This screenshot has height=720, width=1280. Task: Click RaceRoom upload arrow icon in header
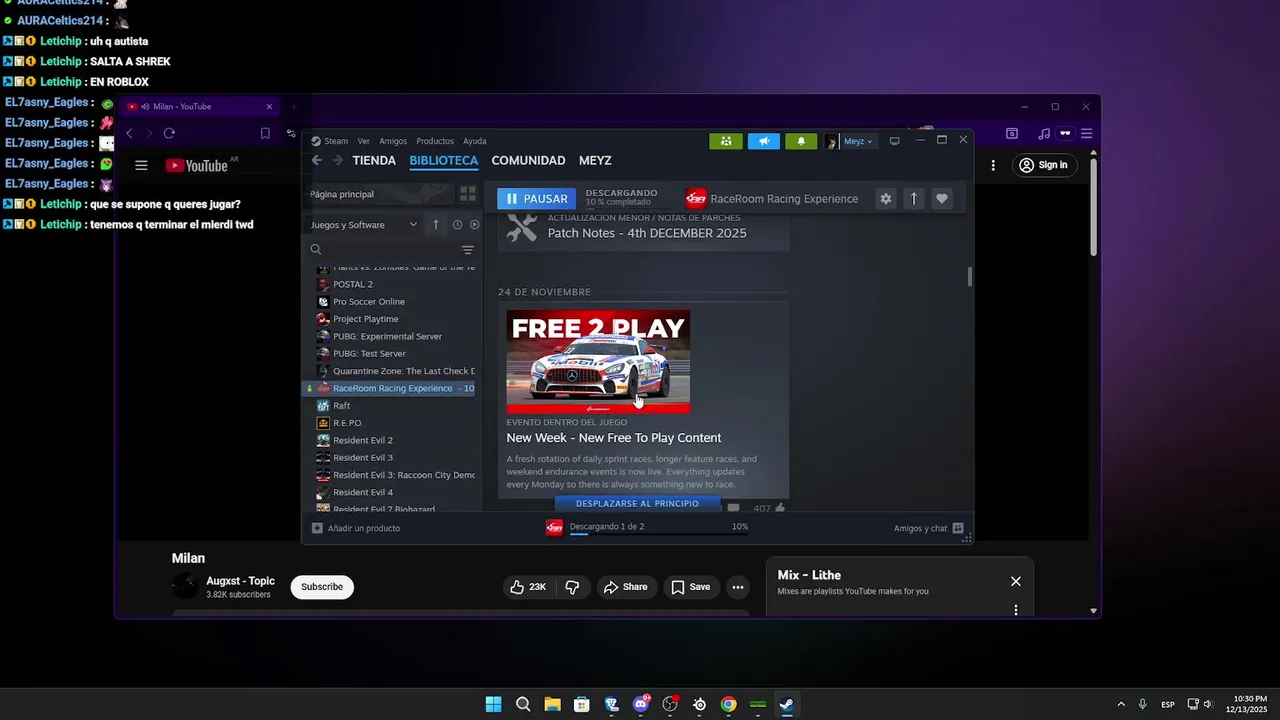[913, 199]
